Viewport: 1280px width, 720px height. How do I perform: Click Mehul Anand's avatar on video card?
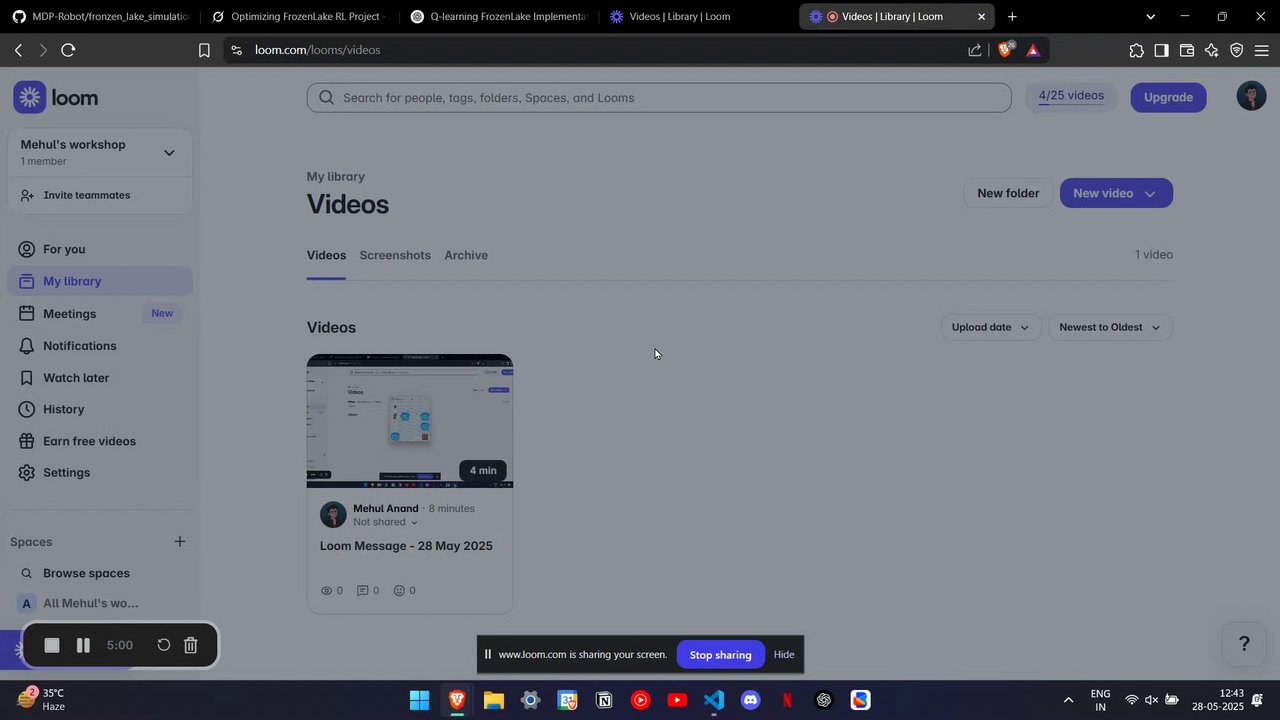[333, 515]
